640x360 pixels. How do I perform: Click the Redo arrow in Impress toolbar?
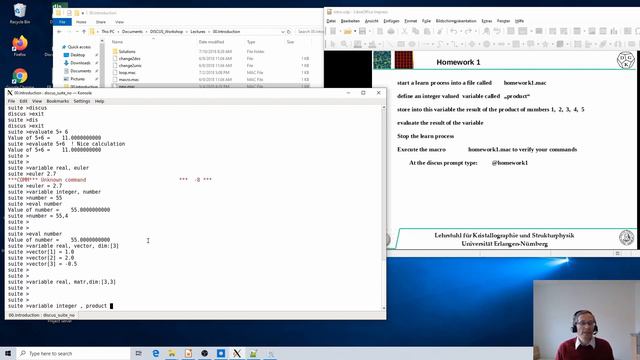[469, 31]
